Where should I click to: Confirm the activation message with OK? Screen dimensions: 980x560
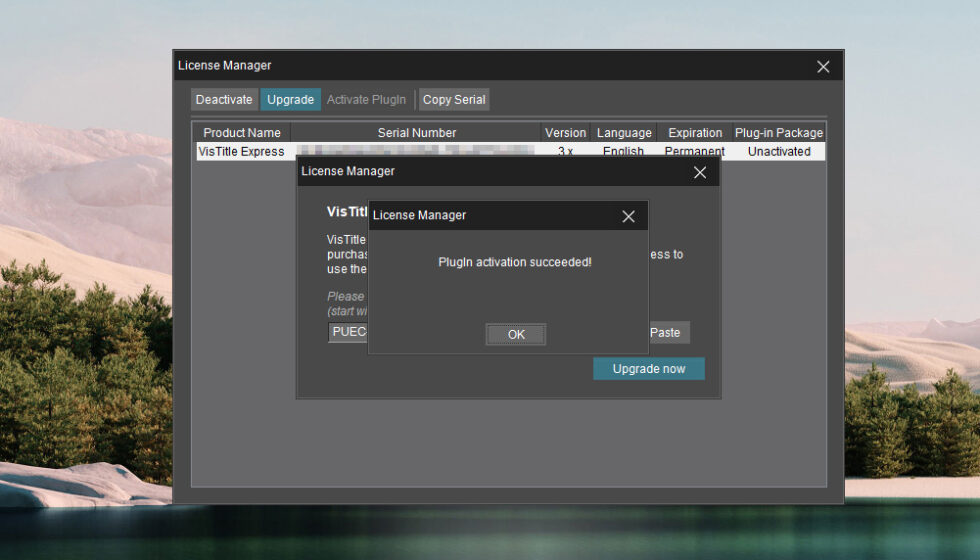click(x=516, y=334)
